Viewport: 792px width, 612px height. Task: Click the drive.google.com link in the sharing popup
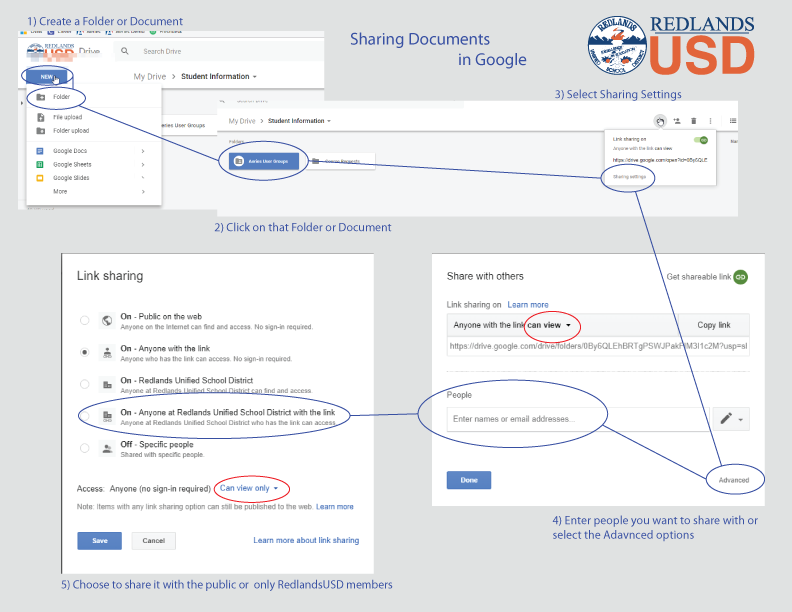click(x=660, y=160)
